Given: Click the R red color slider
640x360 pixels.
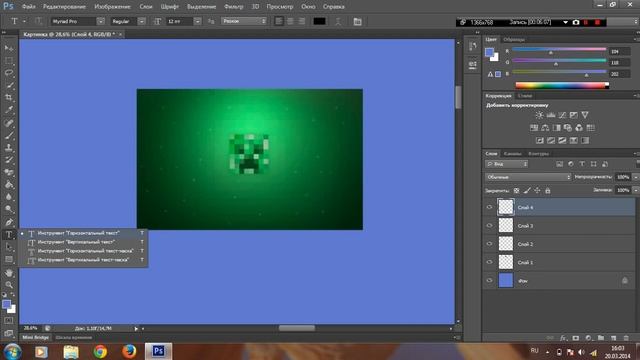Looking at the screenshot, I should point(559,50).
